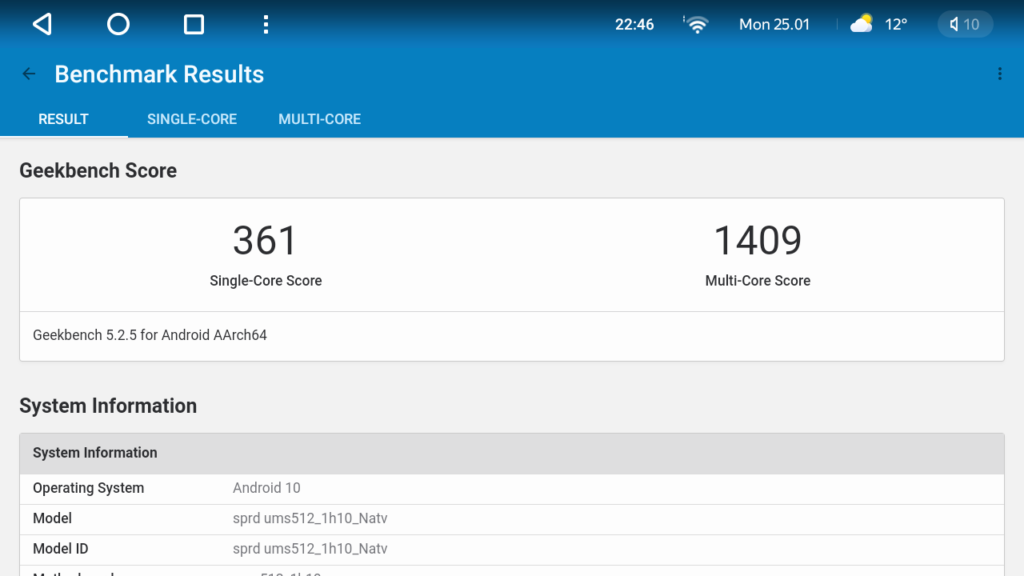Tap the volume level 10 indicator

click(x=965, y=25)
